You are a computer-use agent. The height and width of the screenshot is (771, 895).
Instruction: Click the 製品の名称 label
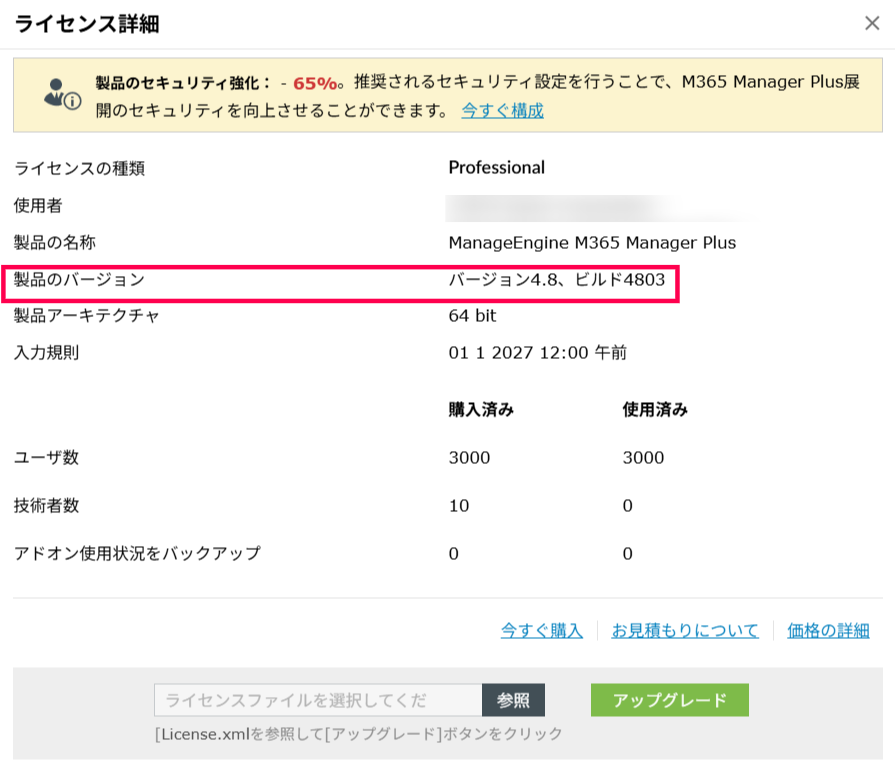click(x=55, y=243)
